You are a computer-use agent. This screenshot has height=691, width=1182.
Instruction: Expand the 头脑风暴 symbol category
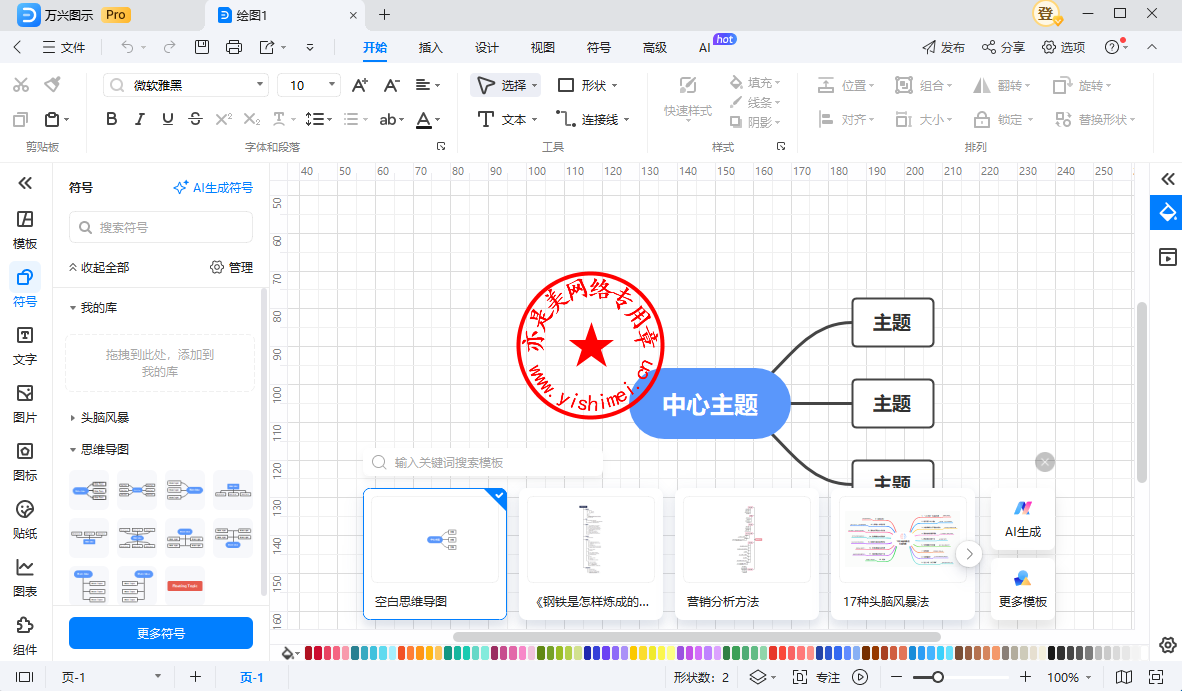(x=104, y=418)
